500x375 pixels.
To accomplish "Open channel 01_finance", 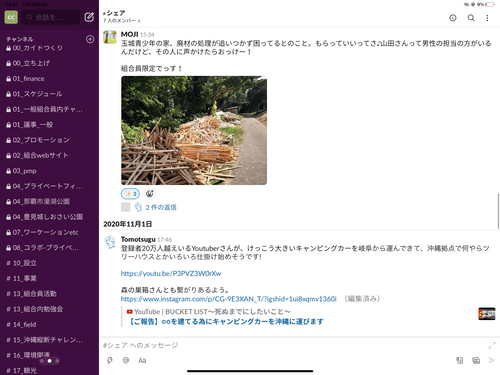I will (x=49, y=79).
